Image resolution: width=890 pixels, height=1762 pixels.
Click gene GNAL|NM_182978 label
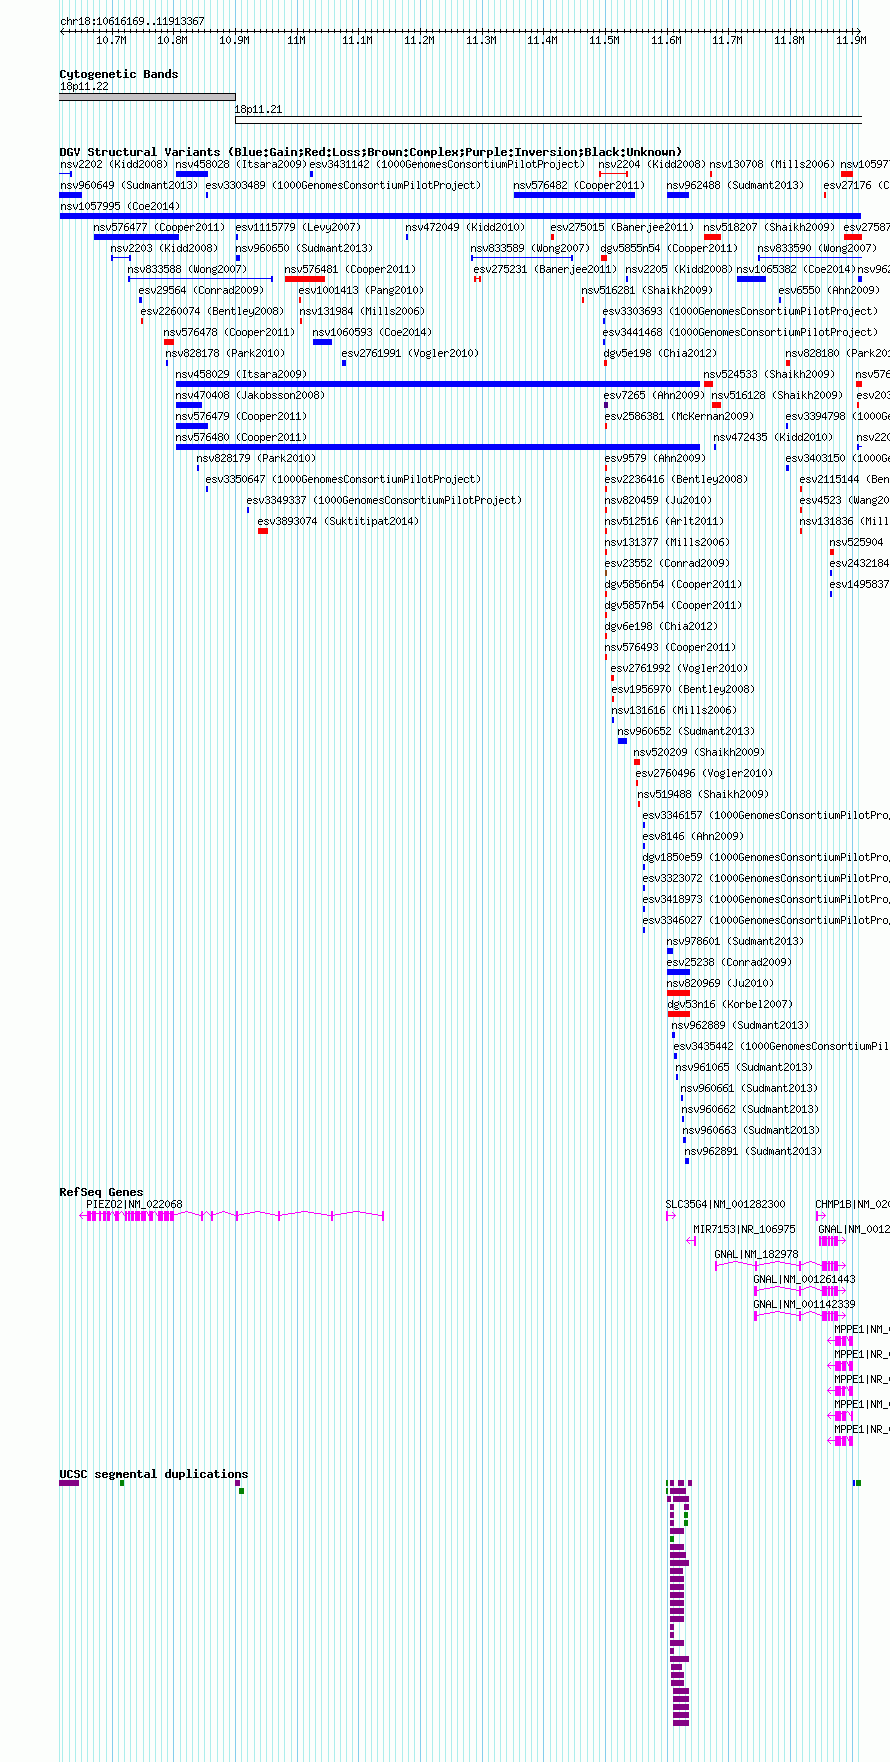coord(756,1254)
